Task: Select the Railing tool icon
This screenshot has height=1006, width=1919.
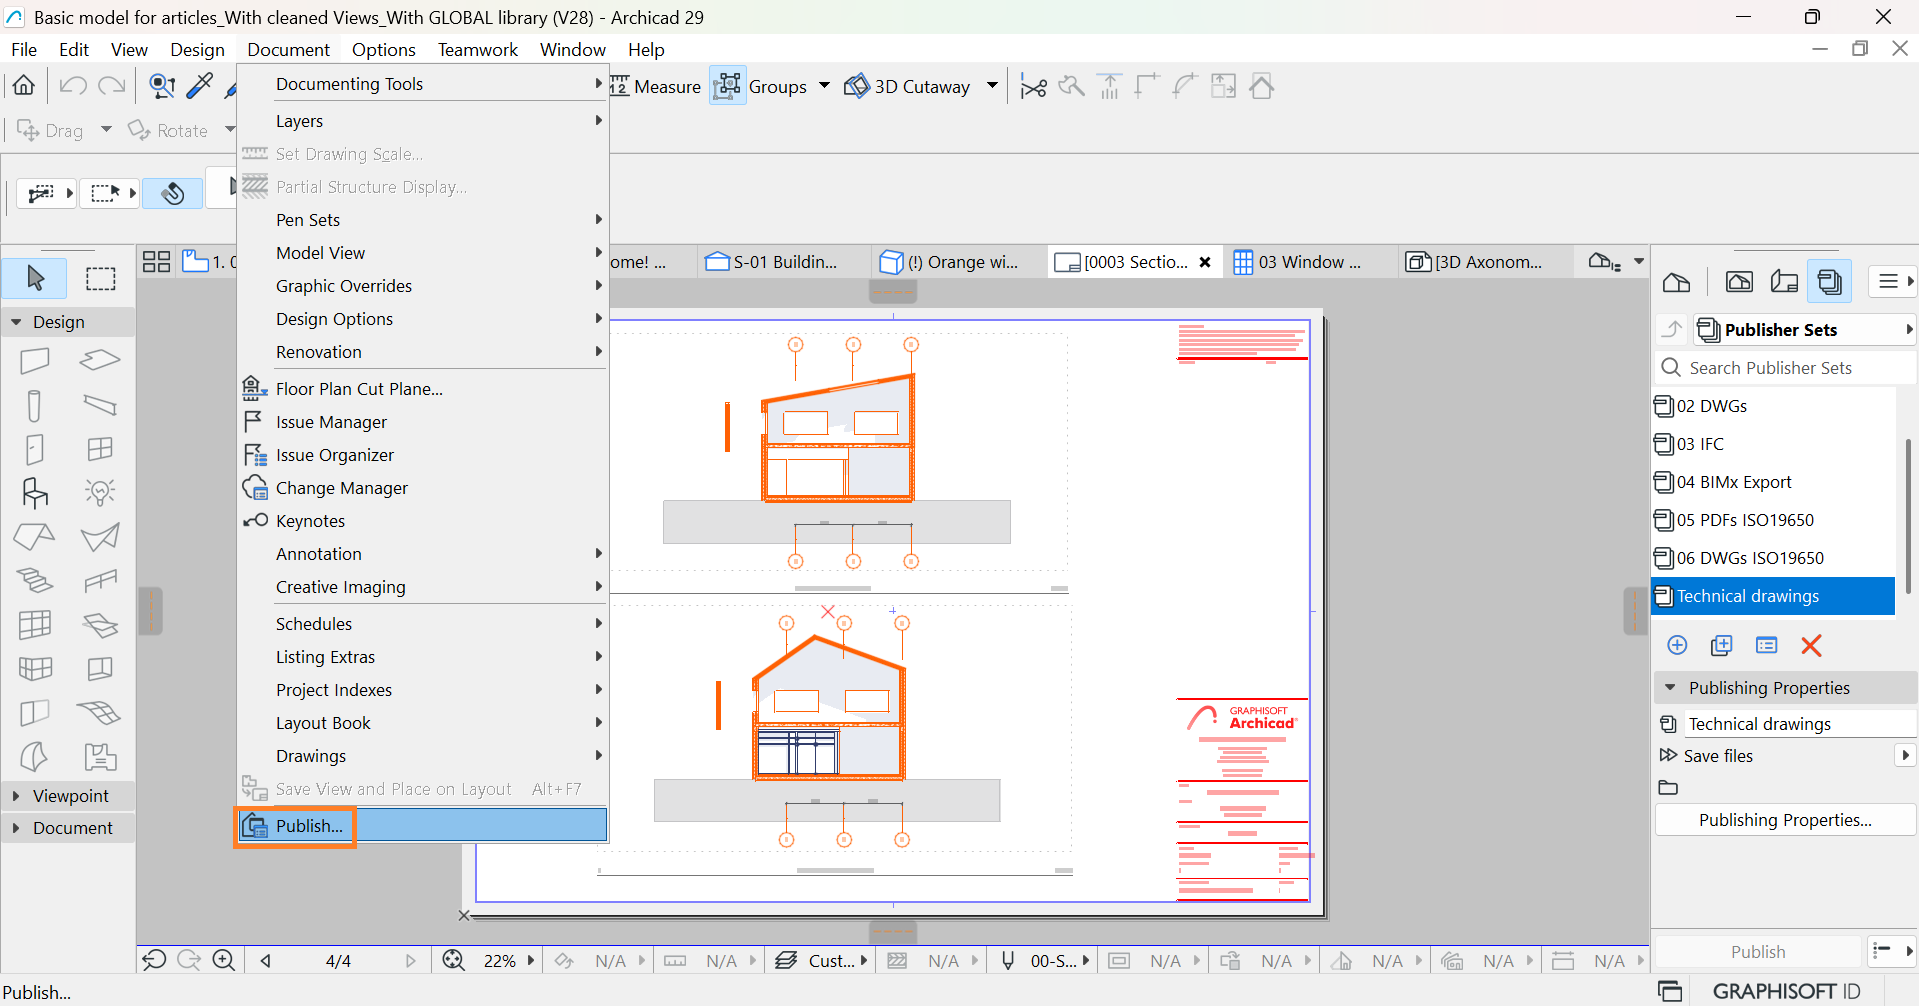Action: point(100,580)
